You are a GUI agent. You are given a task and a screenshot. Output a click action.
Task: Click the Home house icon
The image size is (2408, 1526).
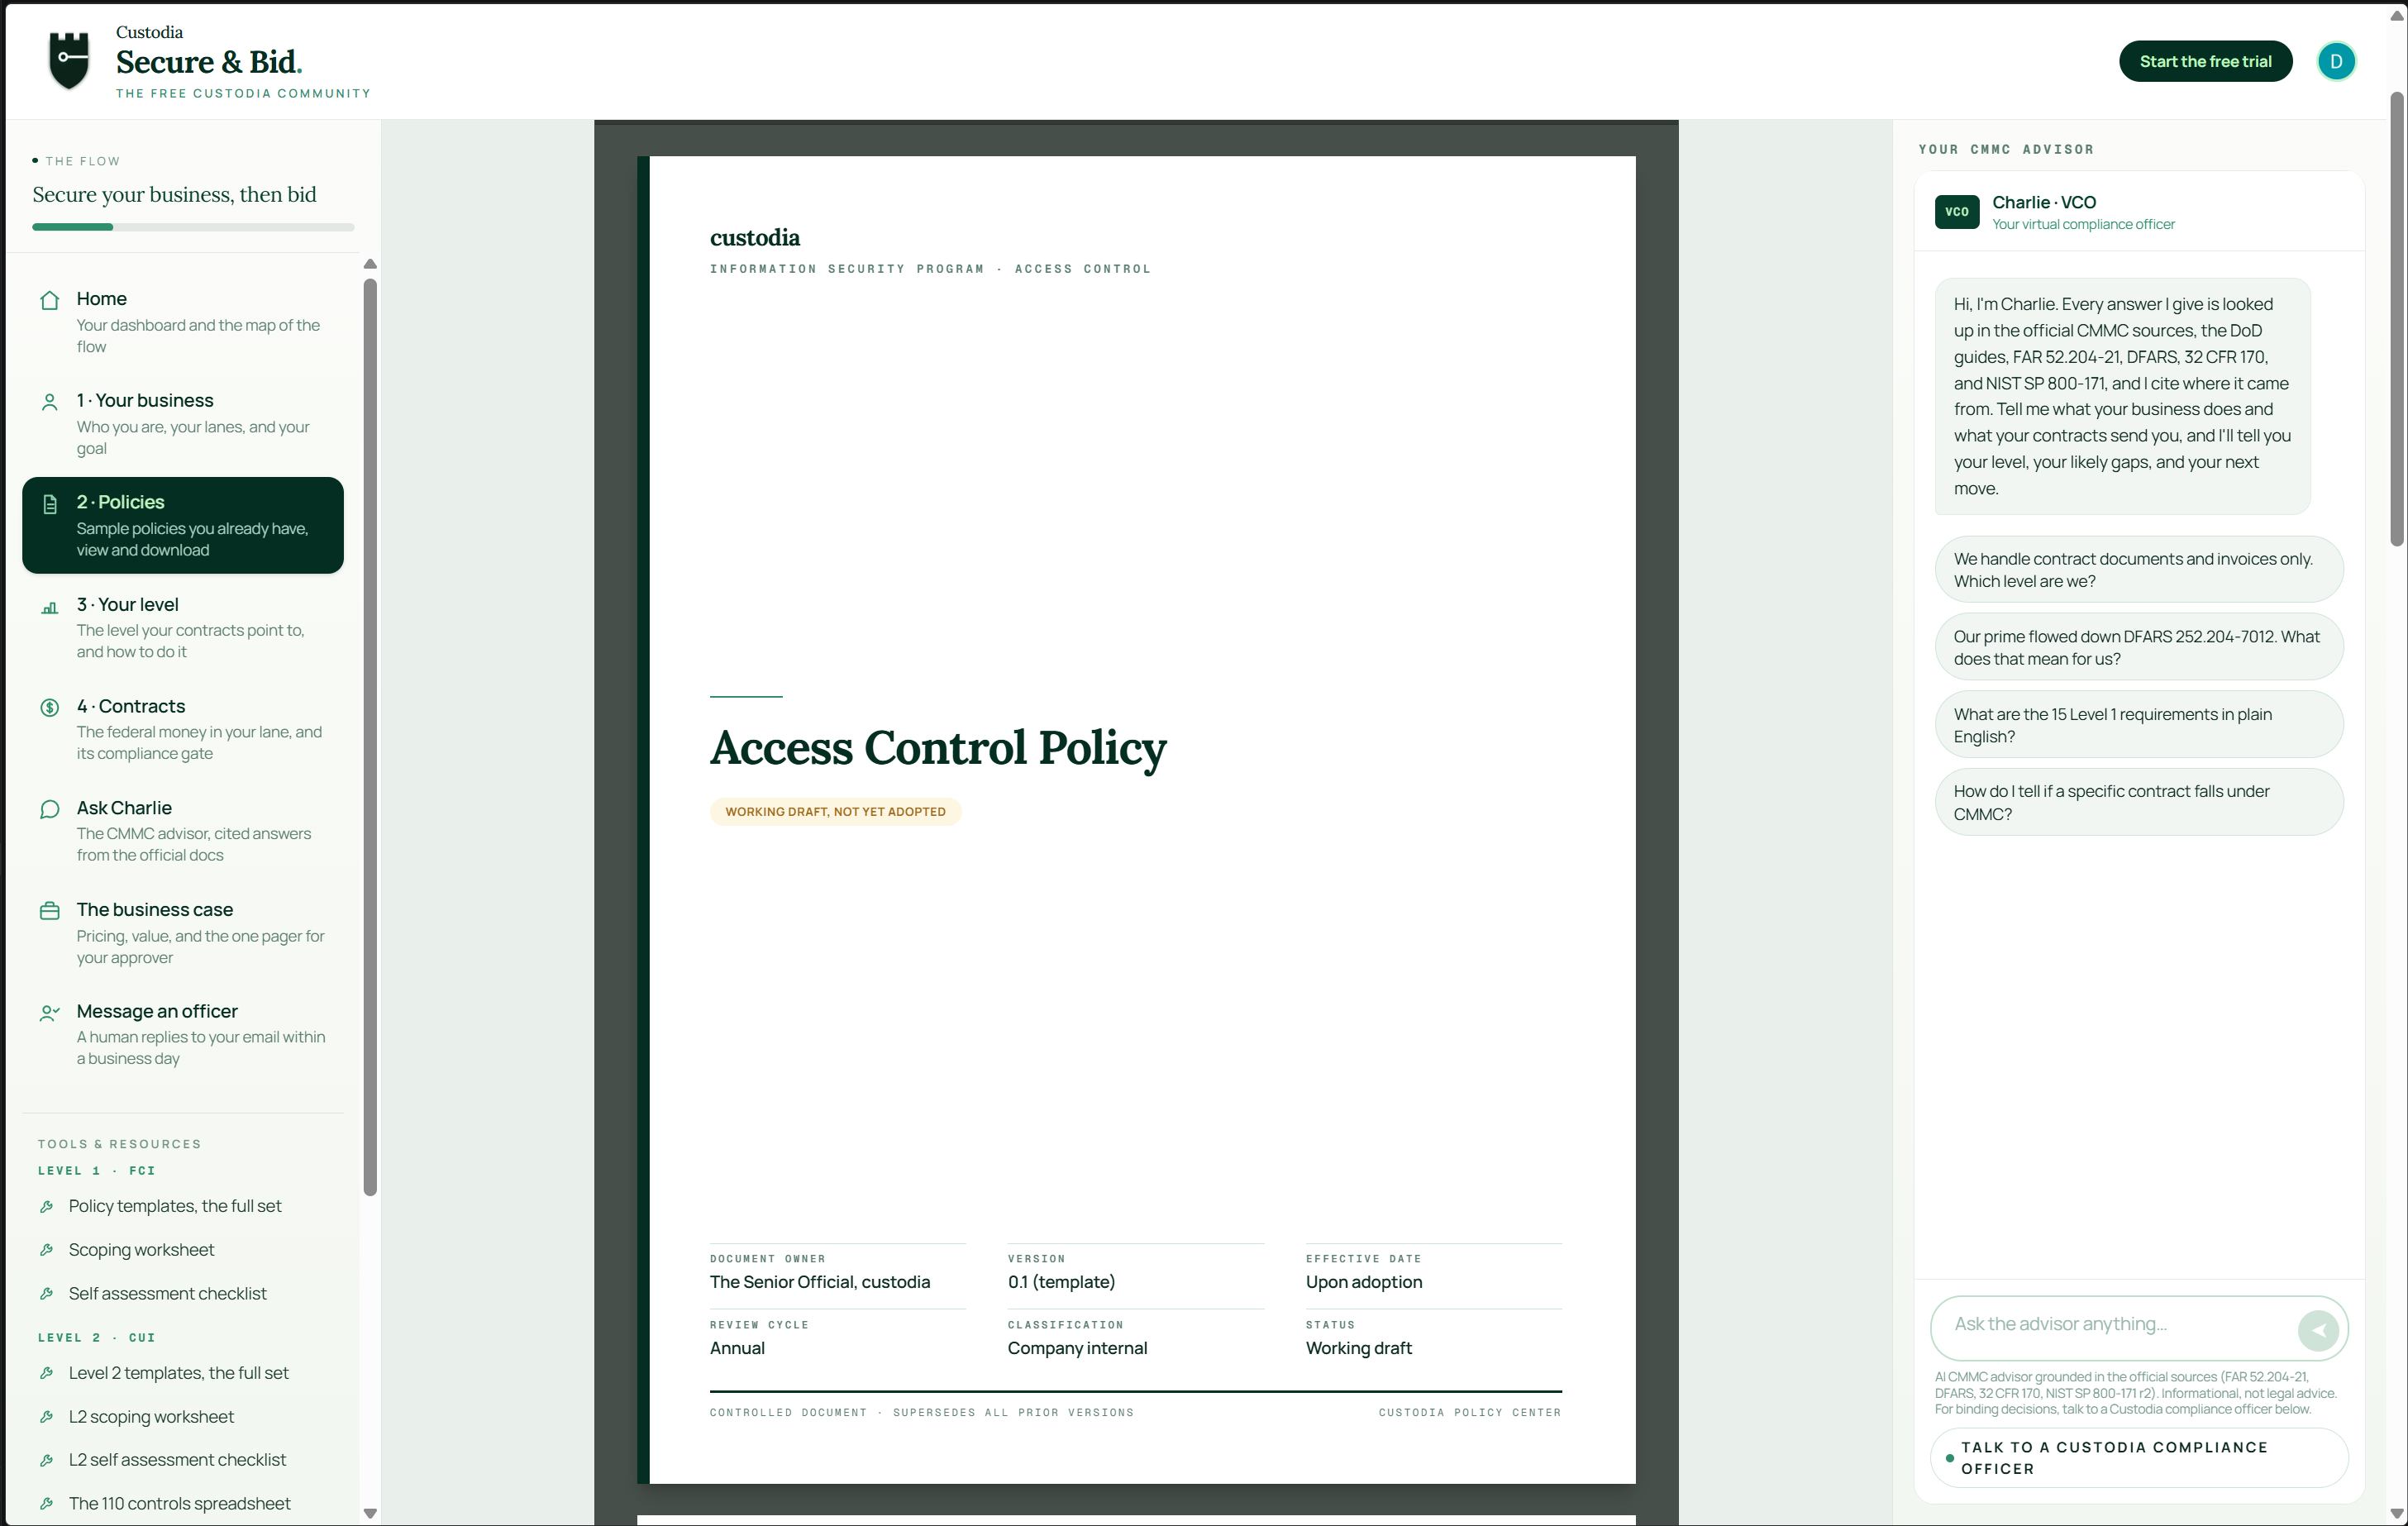(x=50, y=300)
